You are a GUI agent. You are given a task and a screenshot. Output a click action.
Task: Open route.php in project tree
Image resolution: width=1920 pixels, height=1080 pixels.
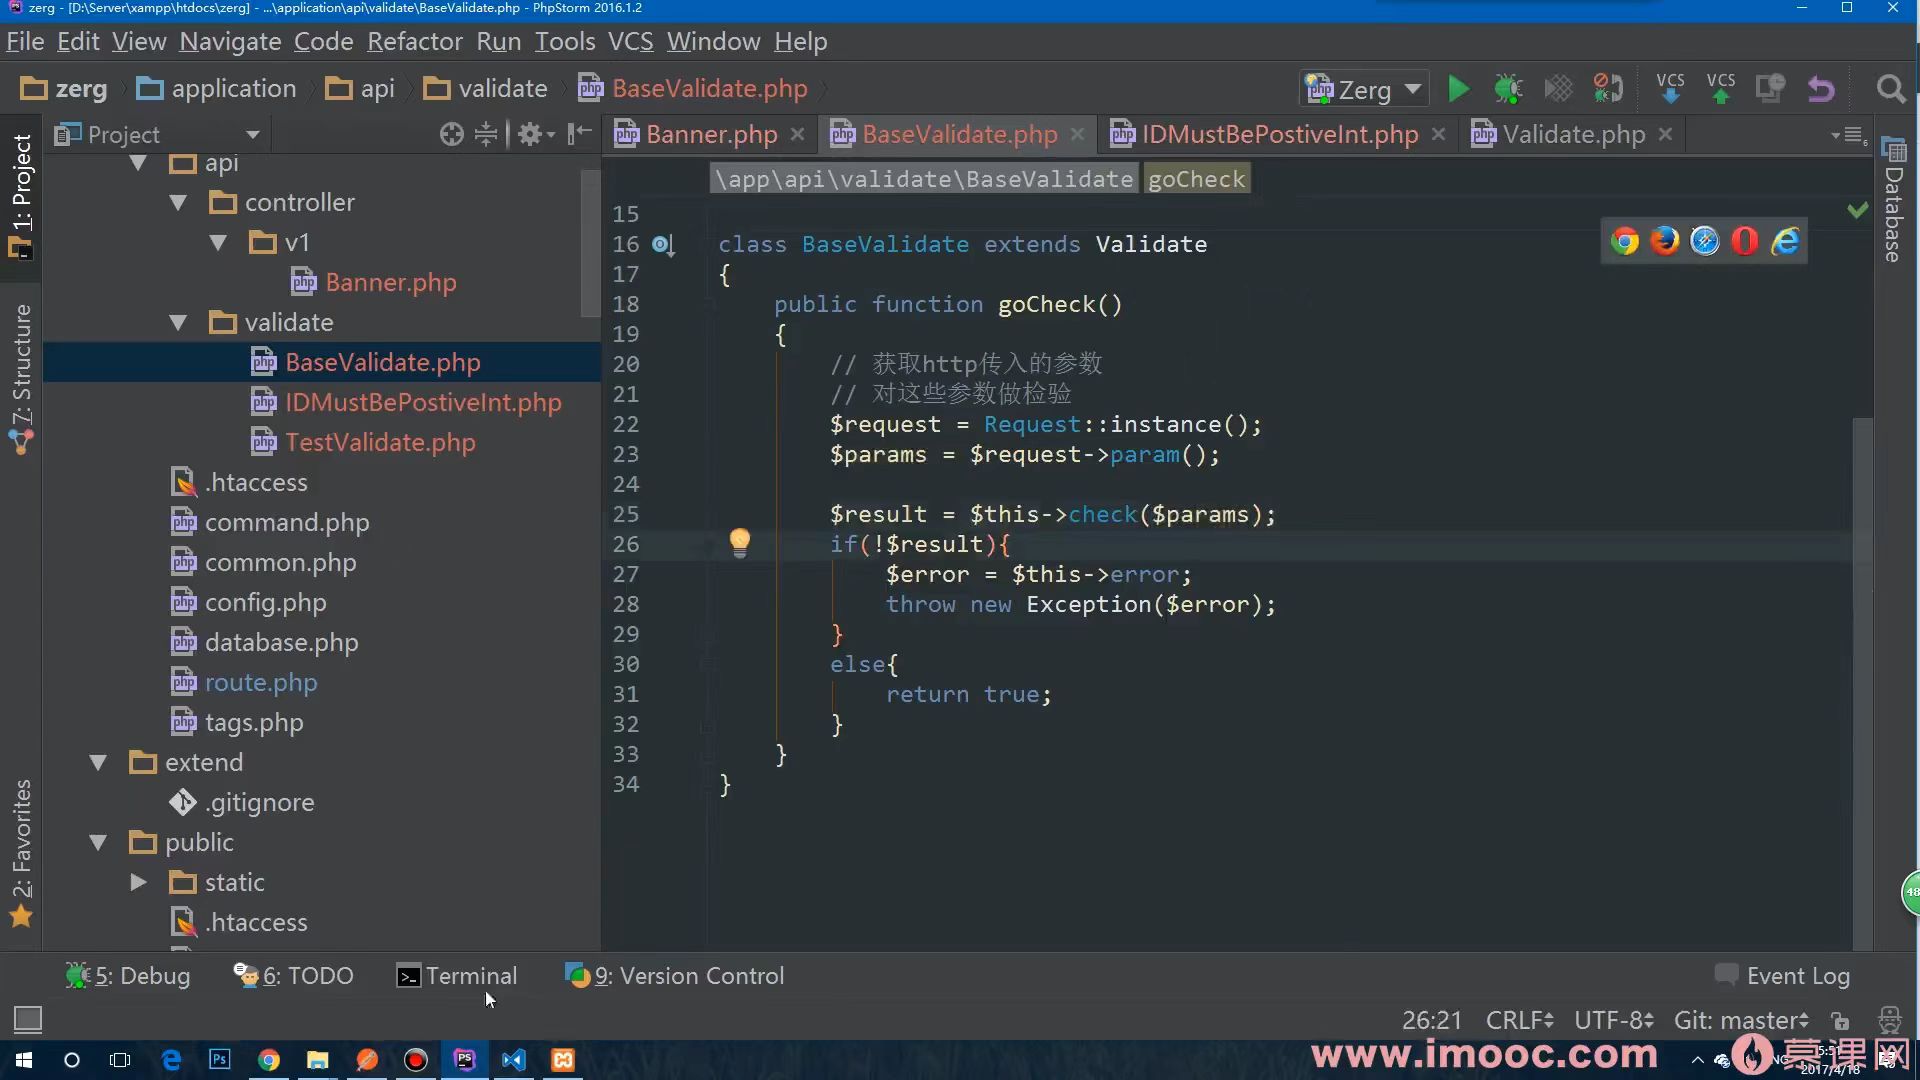point(261,682)
